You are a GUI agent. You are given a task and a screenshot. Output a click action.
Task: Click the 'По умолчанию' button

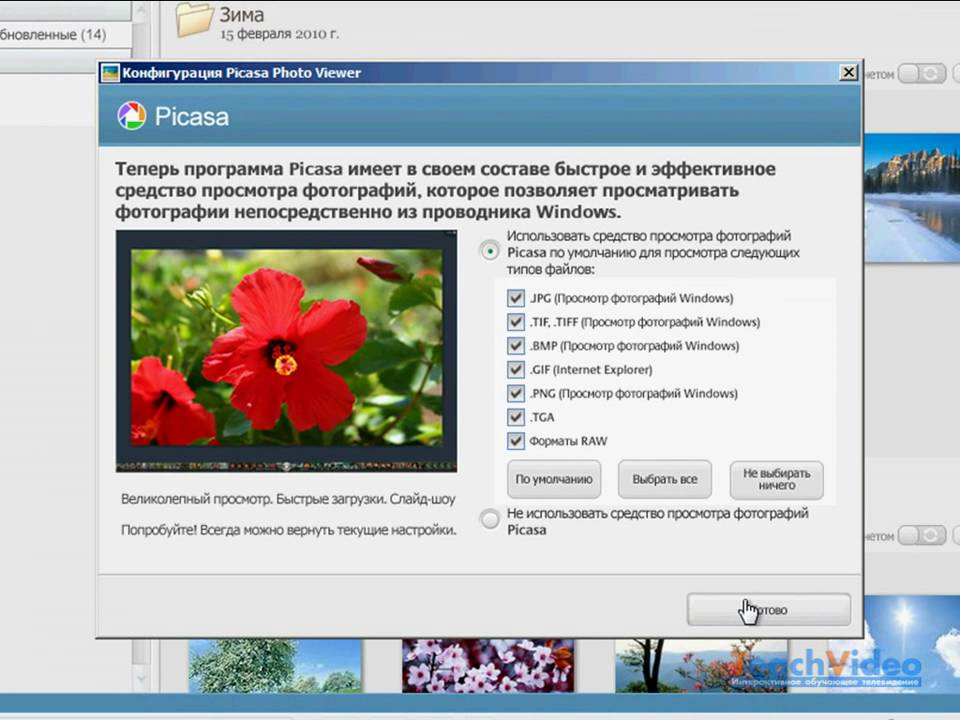pyautogui.click(x=554, y=479)
